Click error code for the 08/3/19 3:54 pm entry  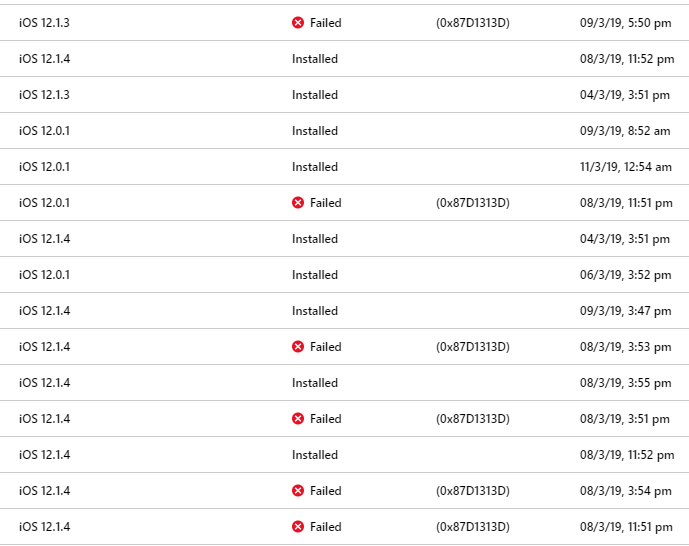(473, 491)
